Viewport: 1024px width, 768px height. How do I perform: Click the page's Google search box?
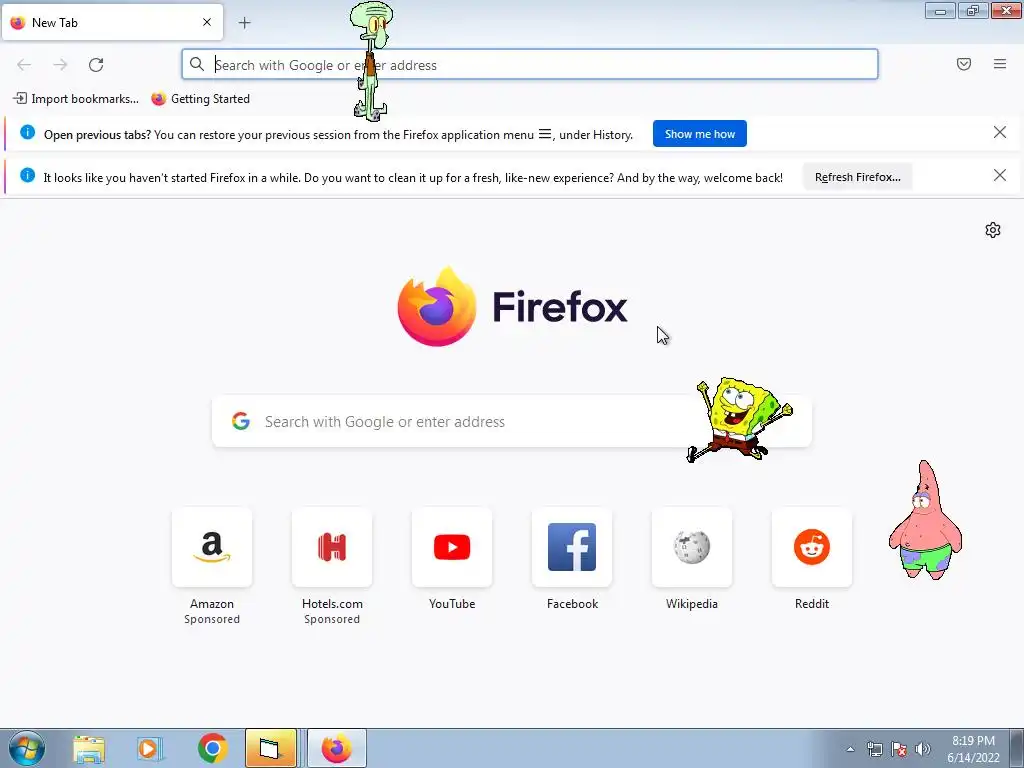coord(512,421)
